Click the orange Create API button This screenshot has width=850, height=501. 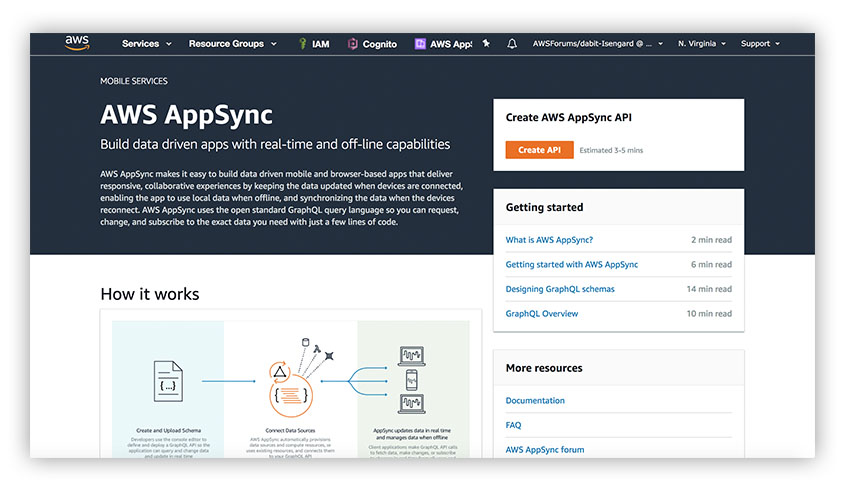pos(539,150)
